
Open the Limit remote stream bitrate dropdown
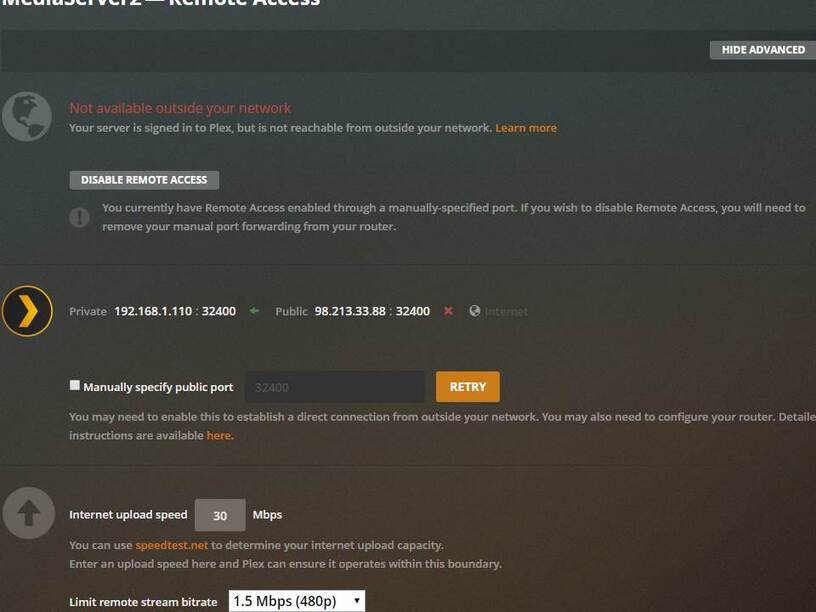297,601
